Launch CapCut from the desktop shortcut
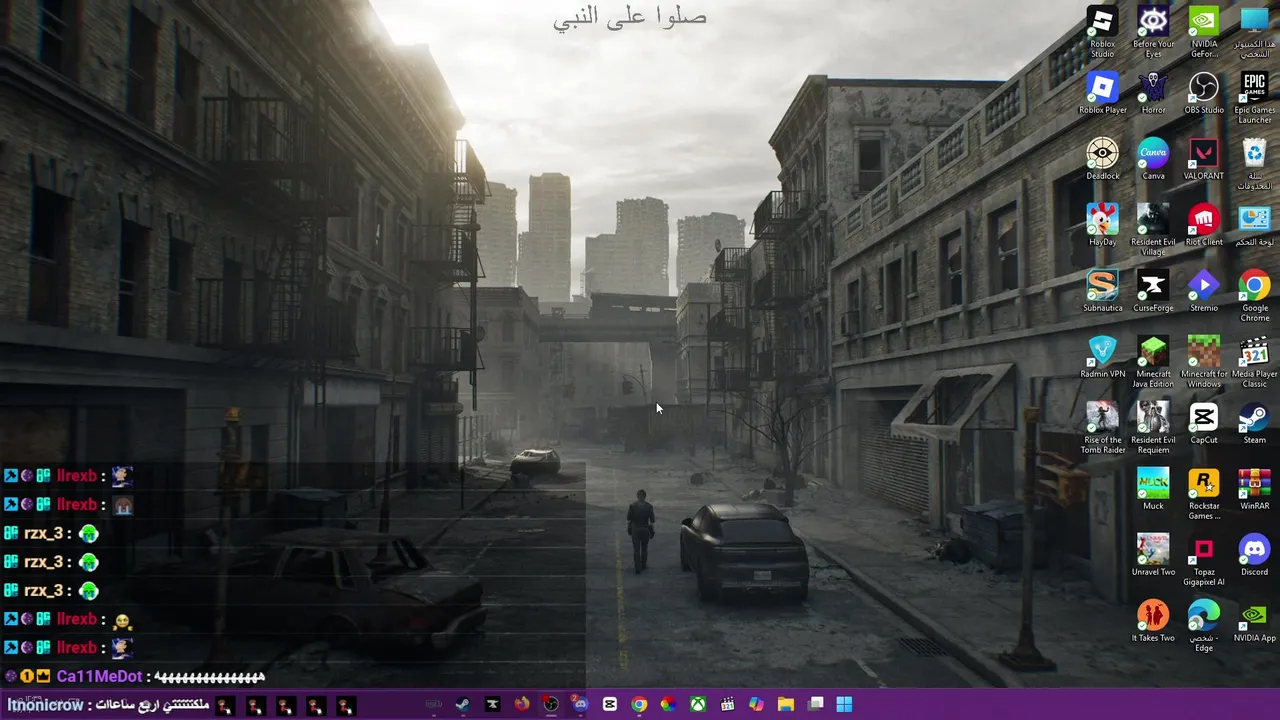 [1204, 423]
